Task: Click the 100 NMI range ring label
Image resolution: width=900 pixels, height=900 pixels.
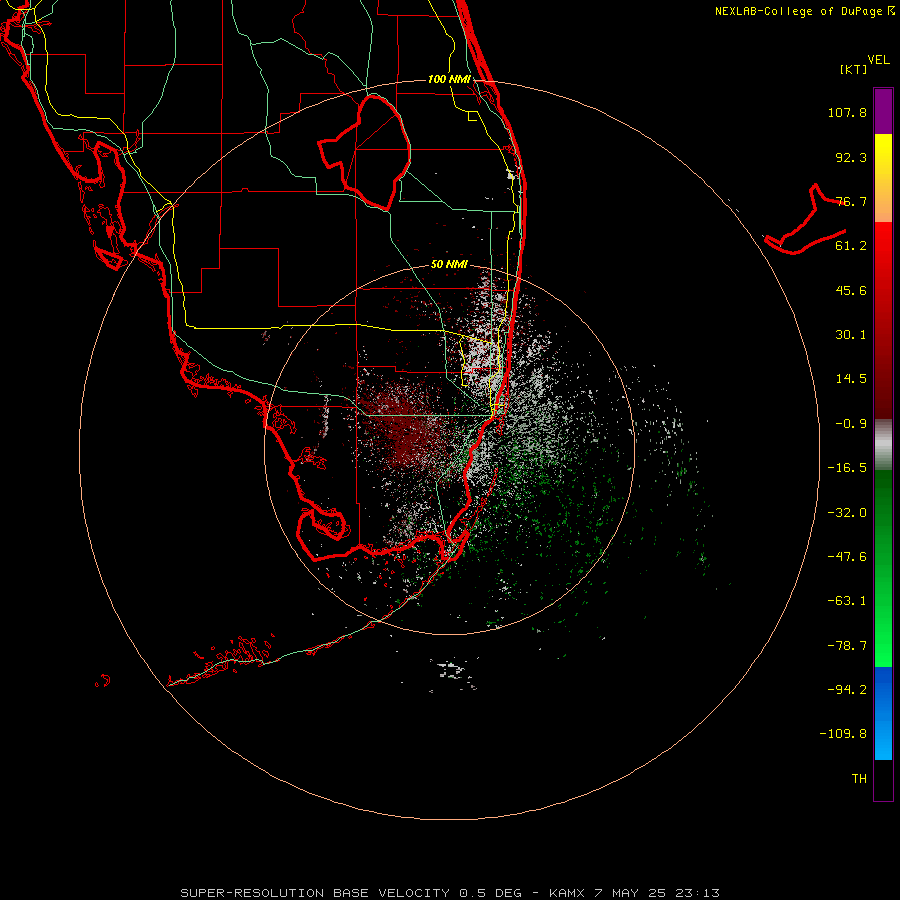Action: click(449, 79)
